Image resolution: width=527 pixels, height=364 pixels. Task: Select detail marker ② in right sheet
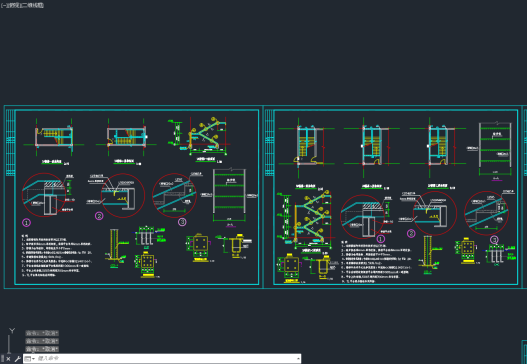pyautogui.click(x=411, y=234)
